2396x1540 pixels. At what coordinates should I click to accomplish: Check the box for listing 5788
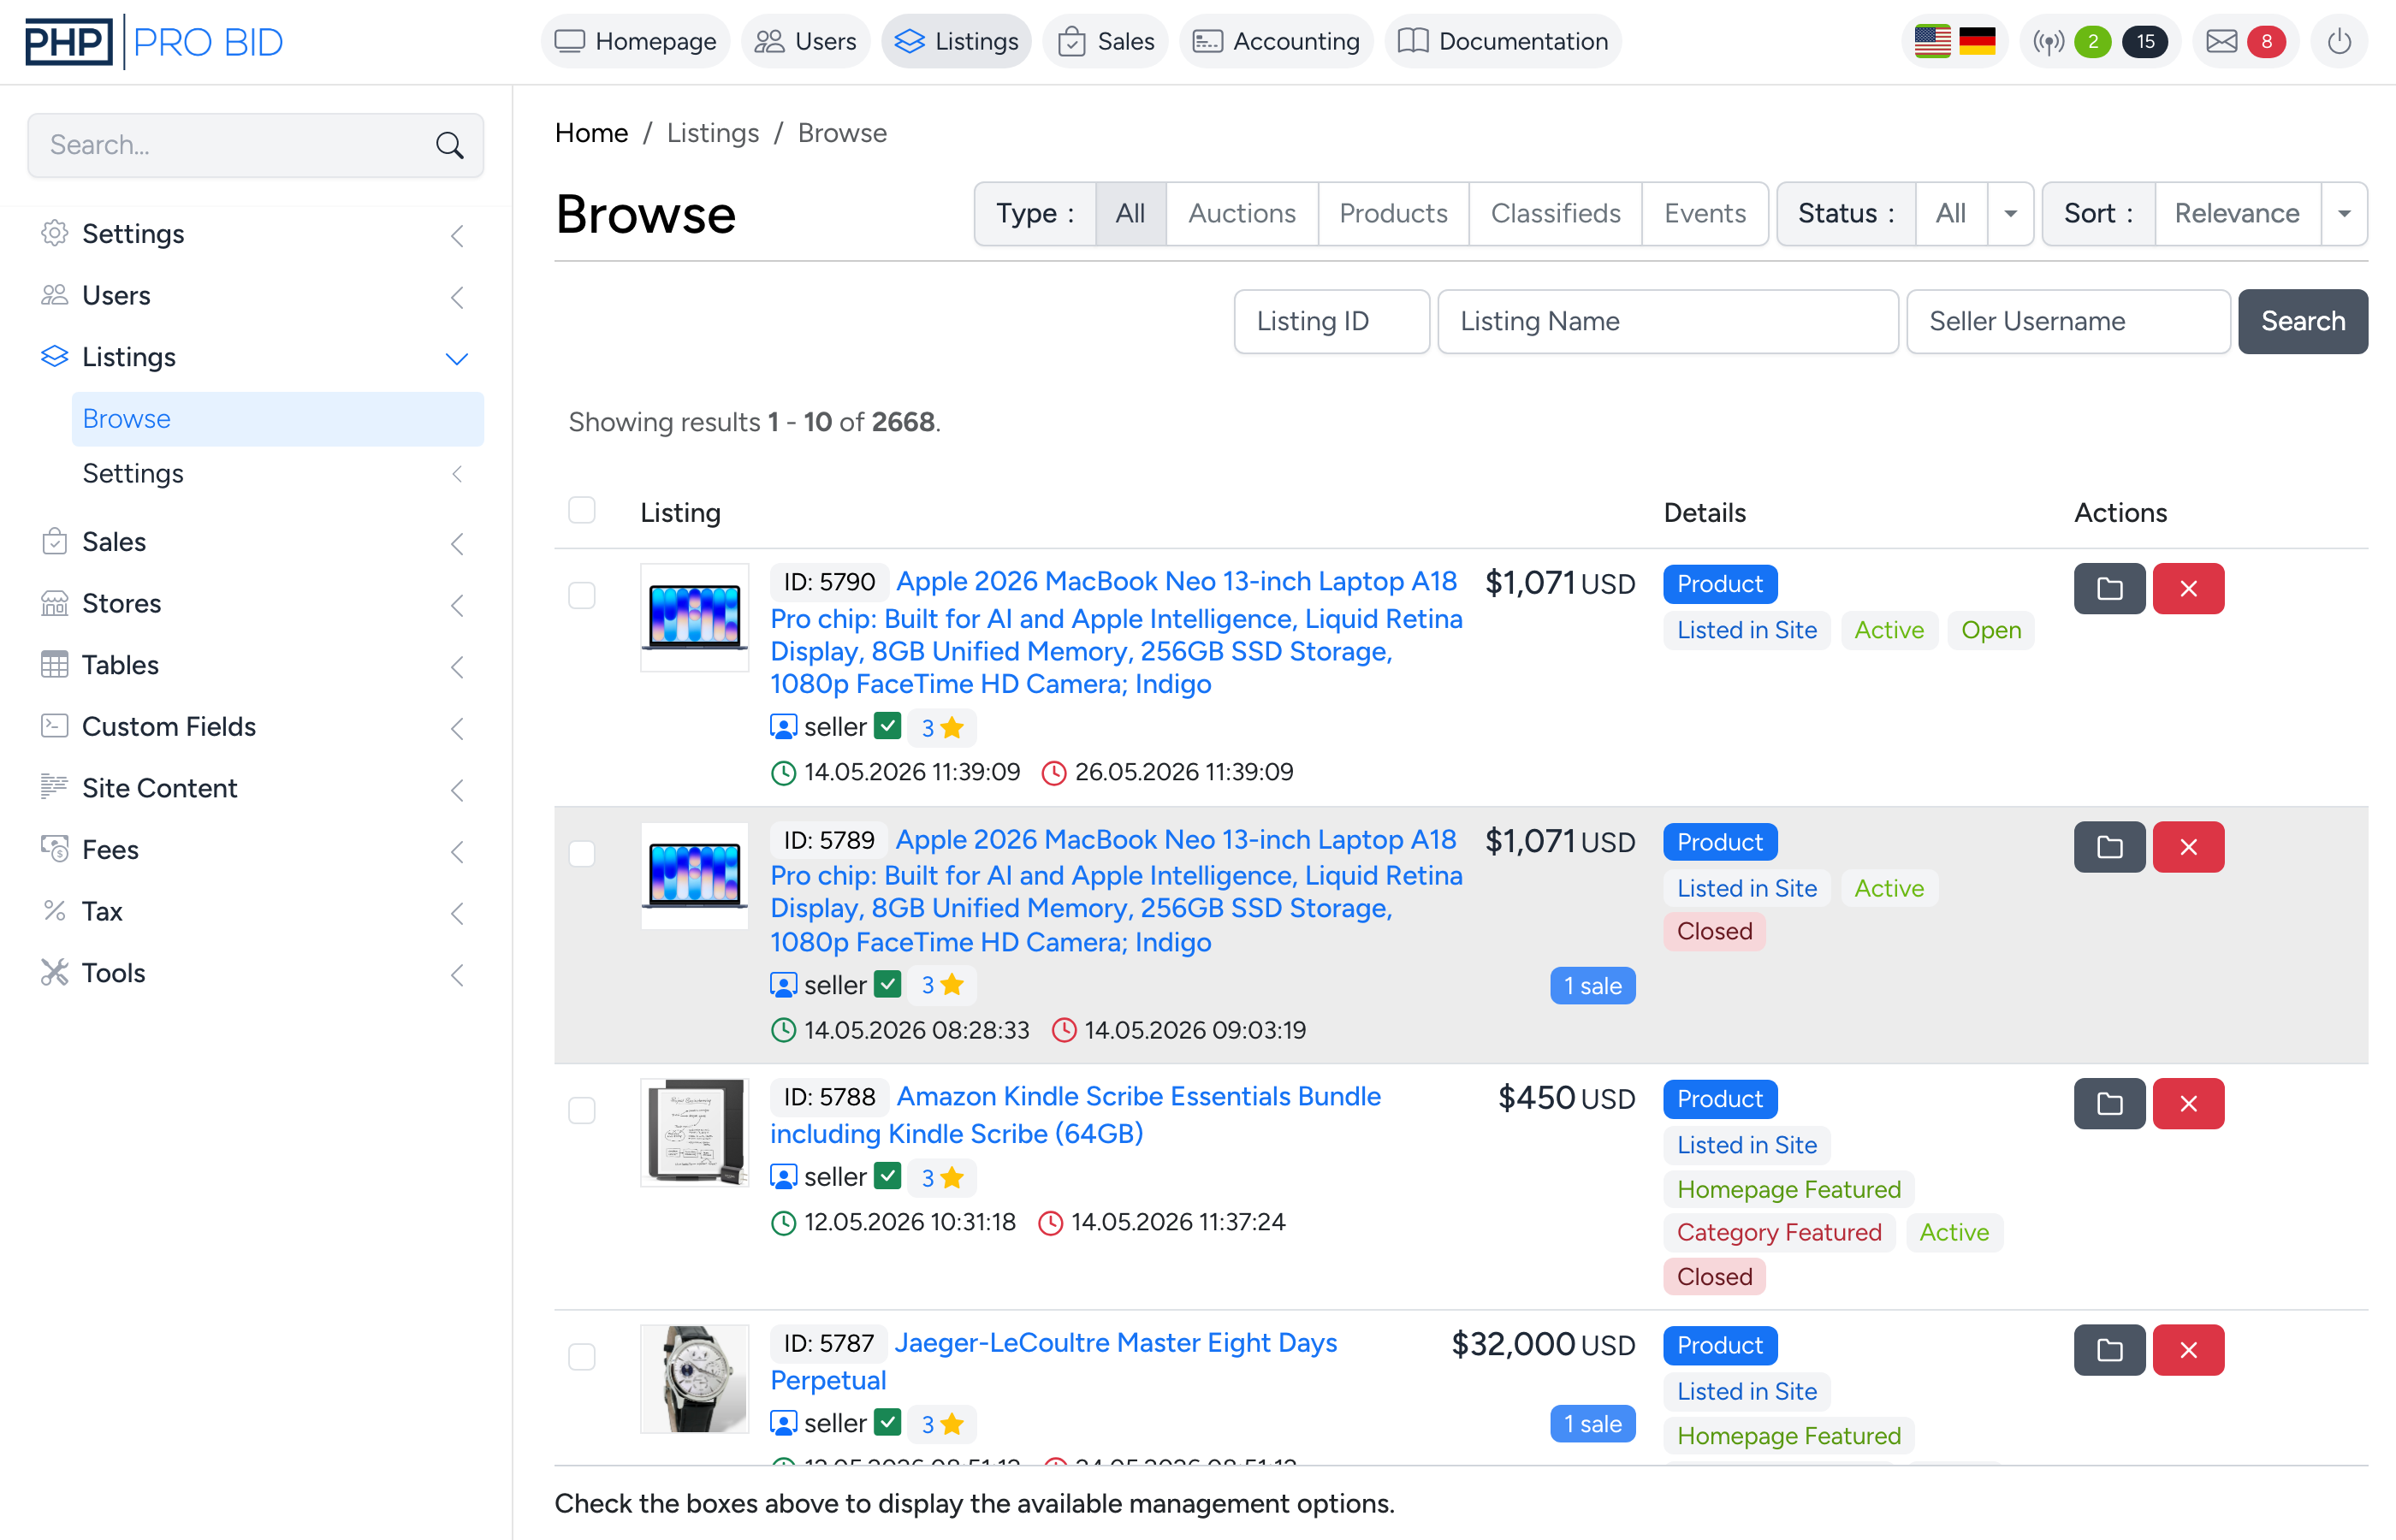coord(582,1110)
